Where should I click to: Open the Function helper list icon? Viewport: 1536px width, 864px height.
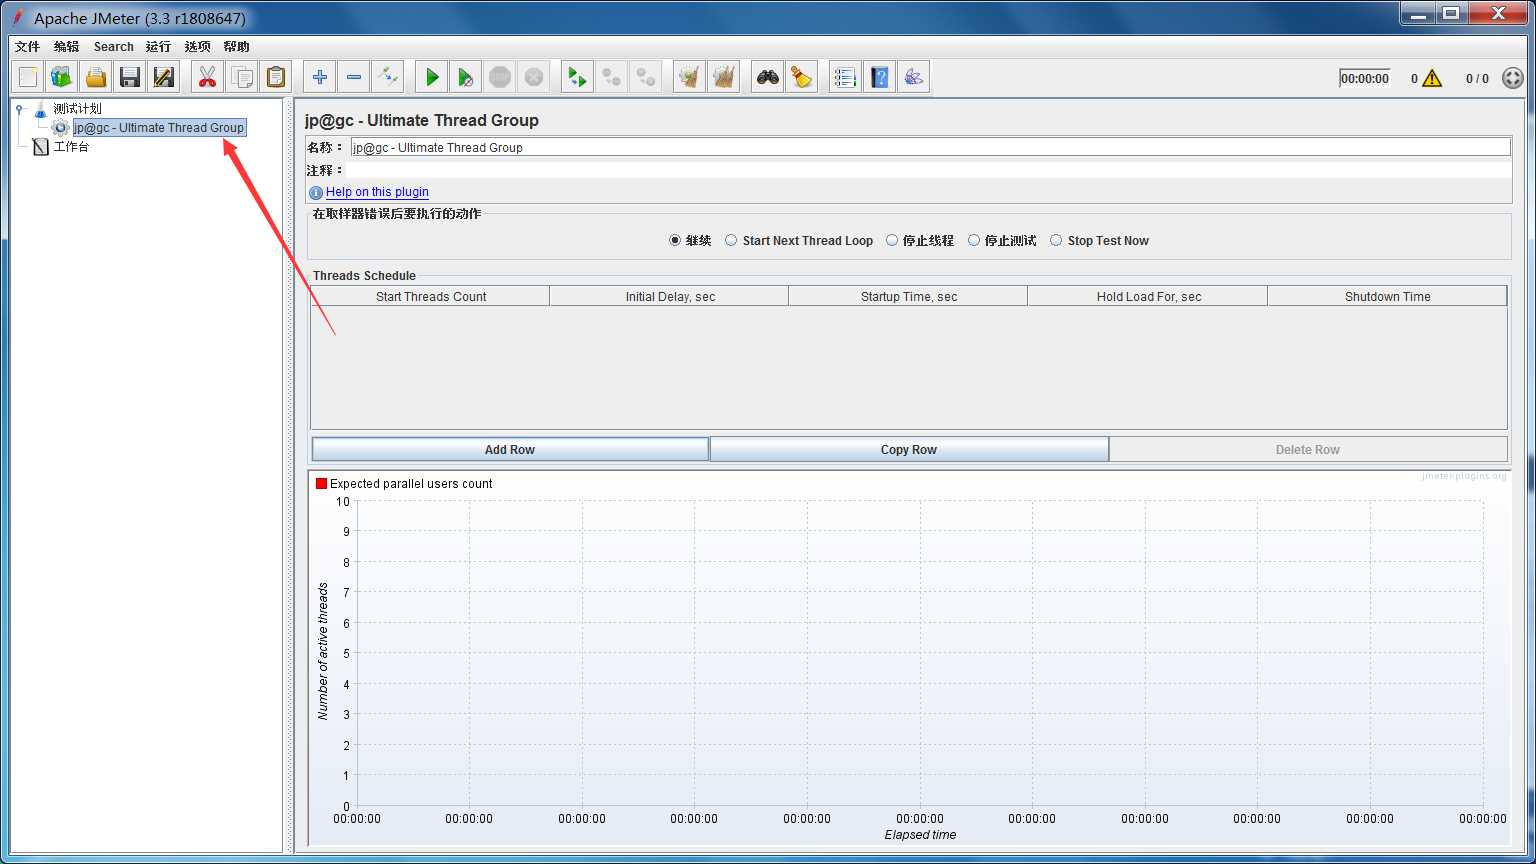click(845, 77)
